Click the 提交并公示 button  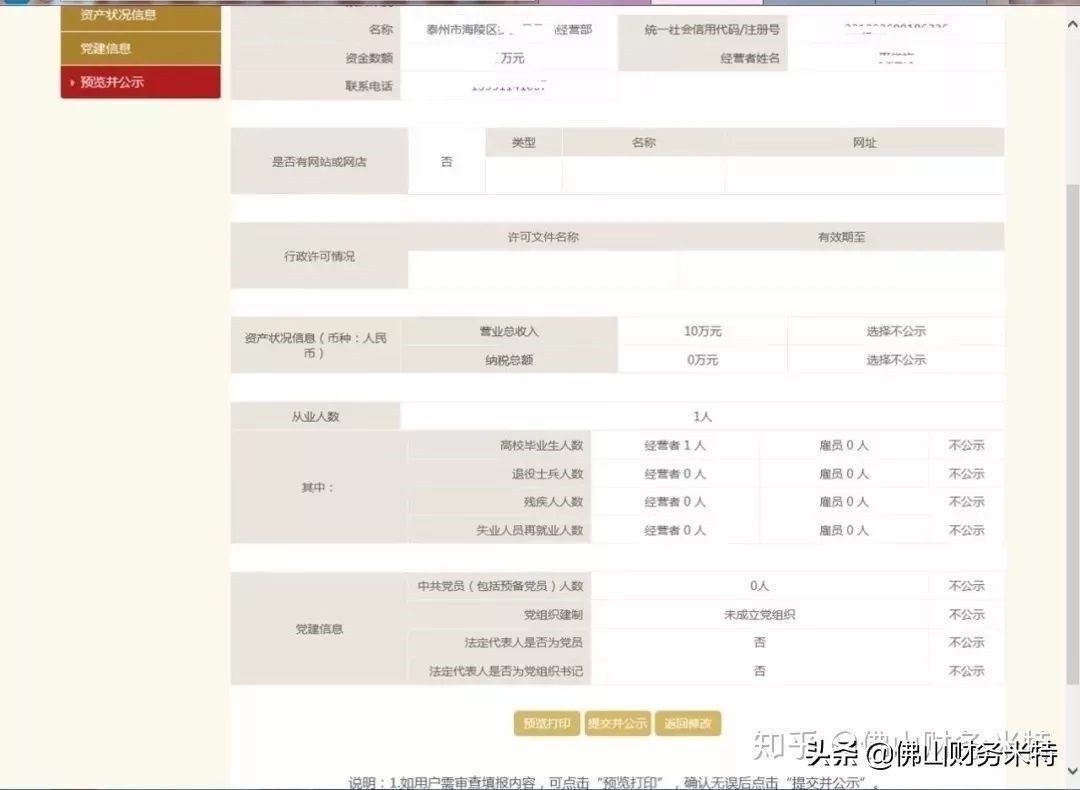click(x=618, y=723)
